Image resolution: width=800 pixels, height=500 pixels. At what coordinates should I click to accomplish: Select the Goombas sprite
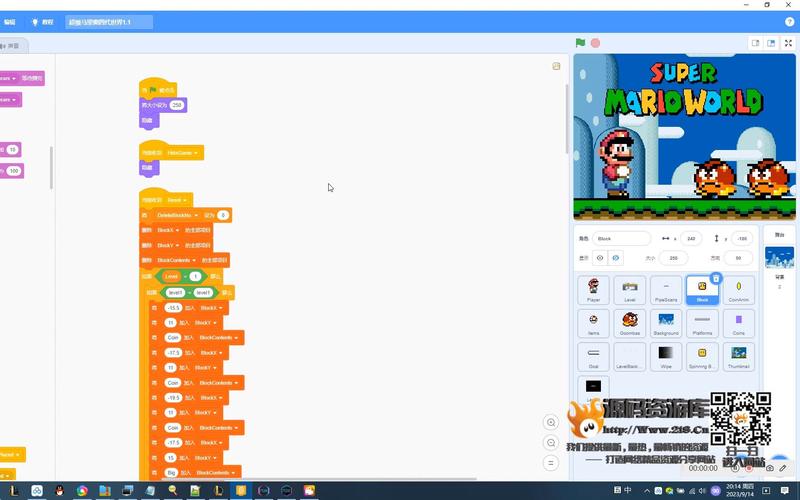tap(630, 323)
